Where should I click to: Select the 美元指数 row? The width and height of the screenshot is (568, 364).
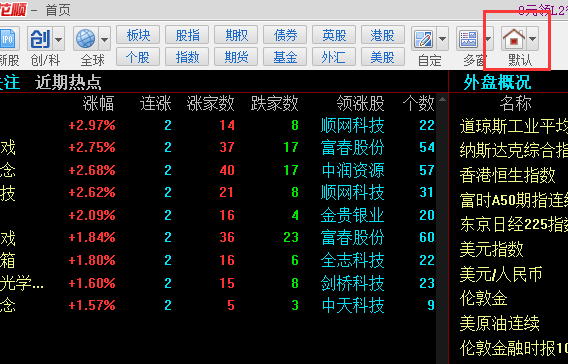492,249
